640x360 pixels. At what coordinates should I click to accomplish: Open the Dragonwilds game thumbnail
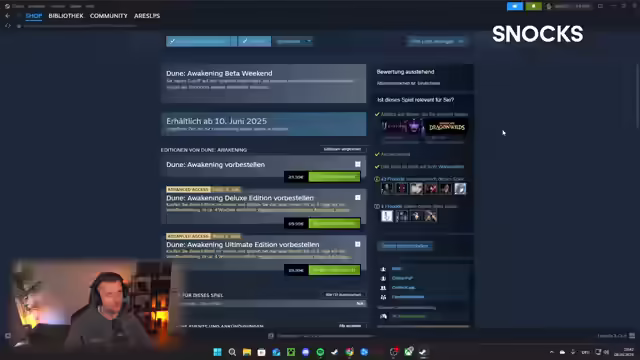[447, 127]
